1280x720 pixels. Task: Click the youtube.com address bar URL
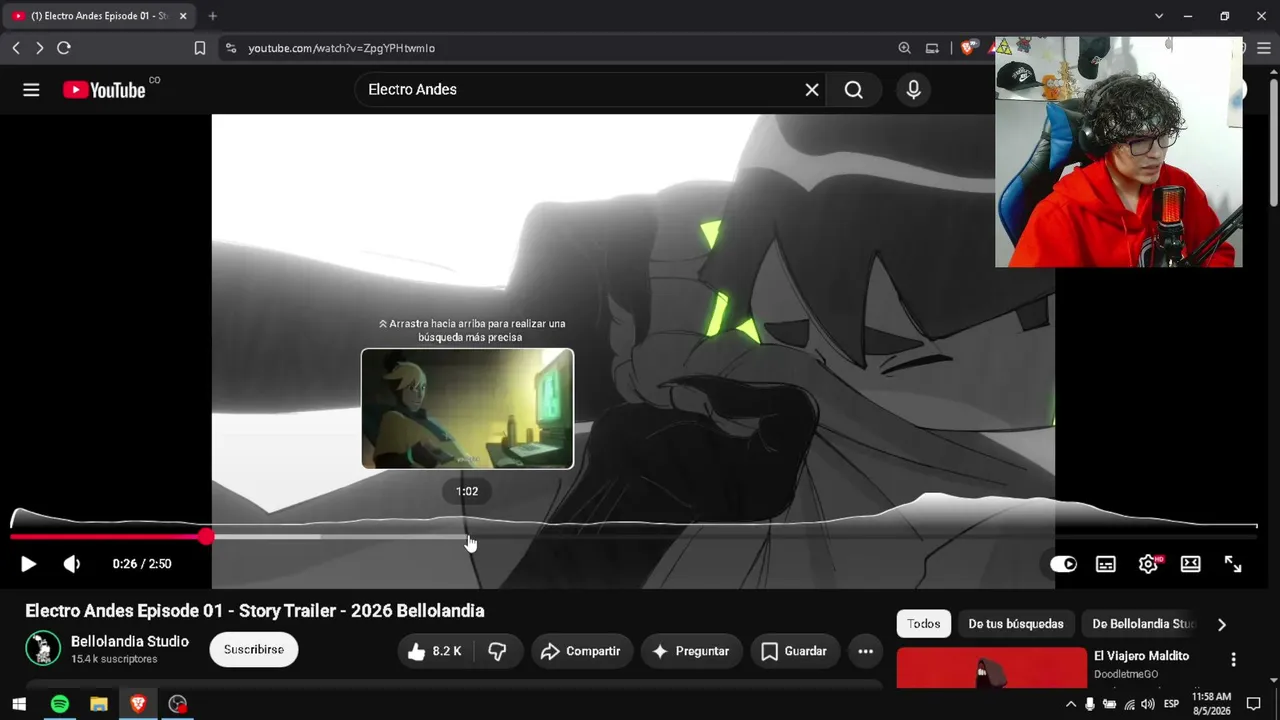point(341,48)
